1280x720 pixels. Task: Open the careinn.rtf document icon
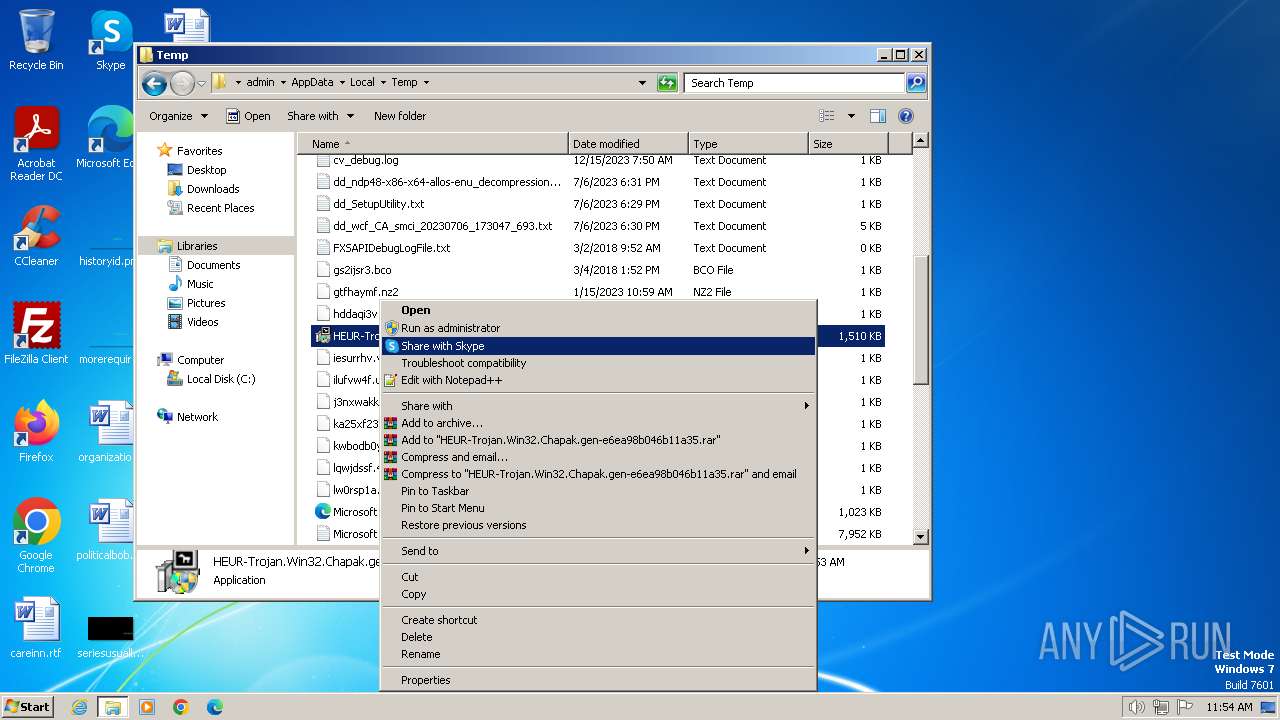click(36, 628)
